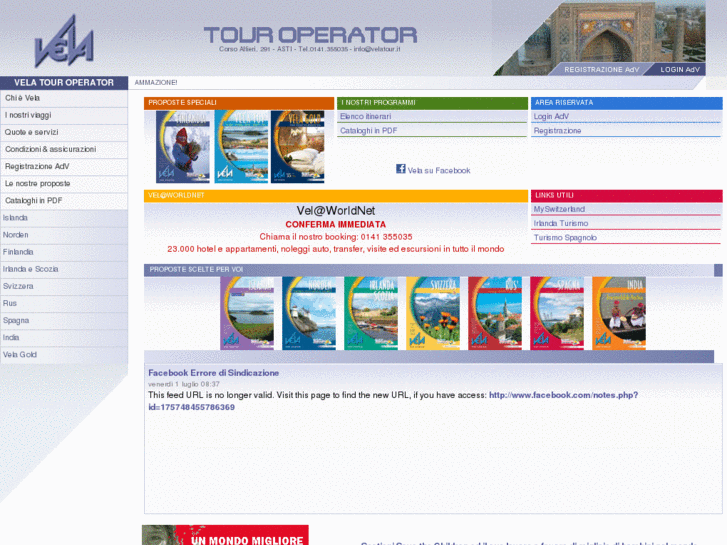Open the Svizzera catalog thumbnail

[x=433, y=313]
